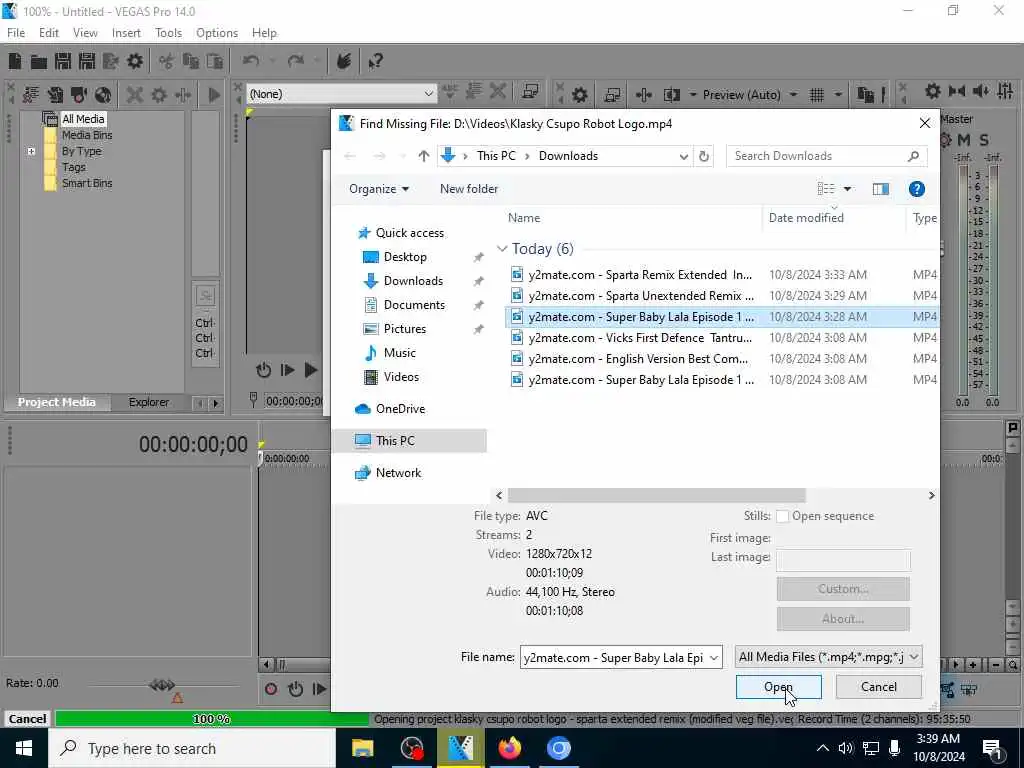Image resolution: width=1024 pixels, height=768 pixels.
Task: Open Mixing Console faders icon
Action: (1005, 91)
